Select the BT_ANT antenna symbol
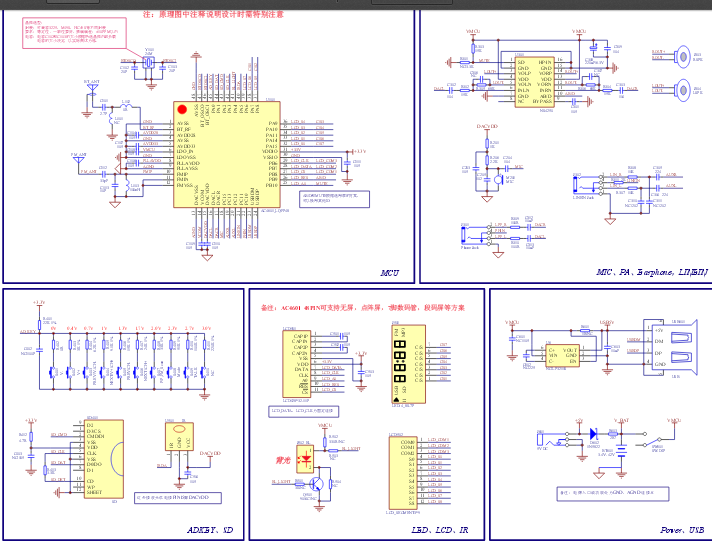The image size is (712, 547). pos(92,89)
